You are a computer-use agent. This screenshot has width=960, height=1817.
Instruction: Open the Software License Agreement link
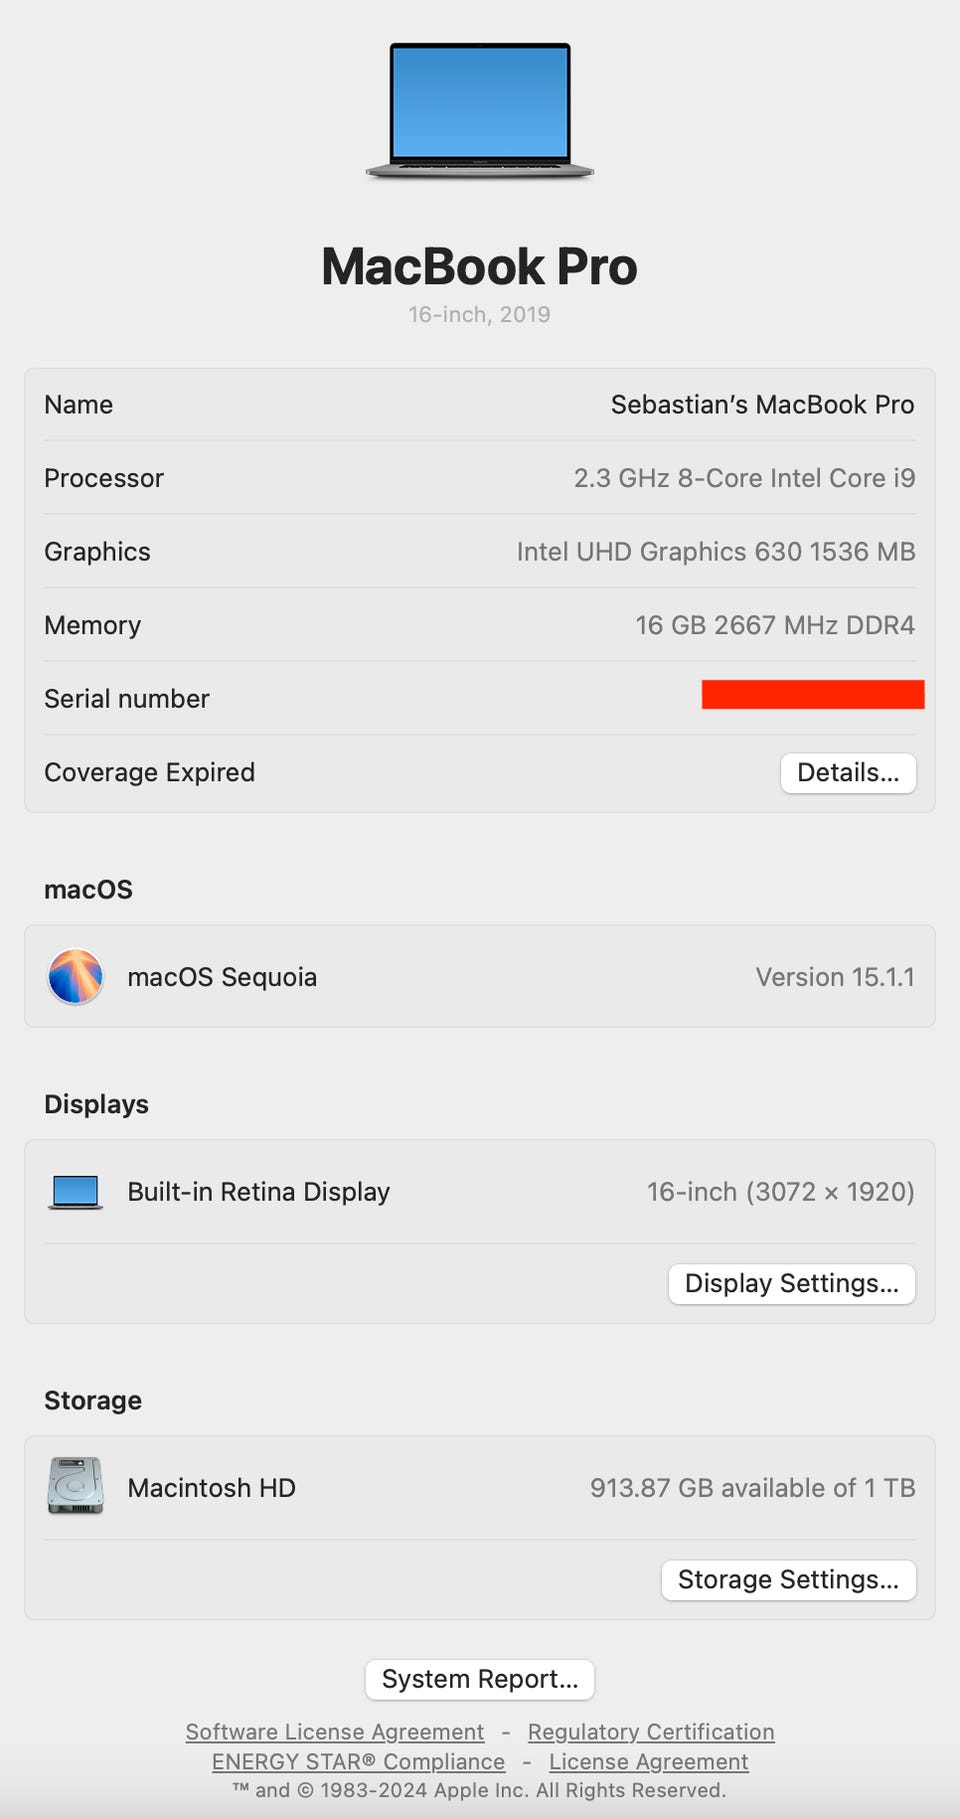335,1732
